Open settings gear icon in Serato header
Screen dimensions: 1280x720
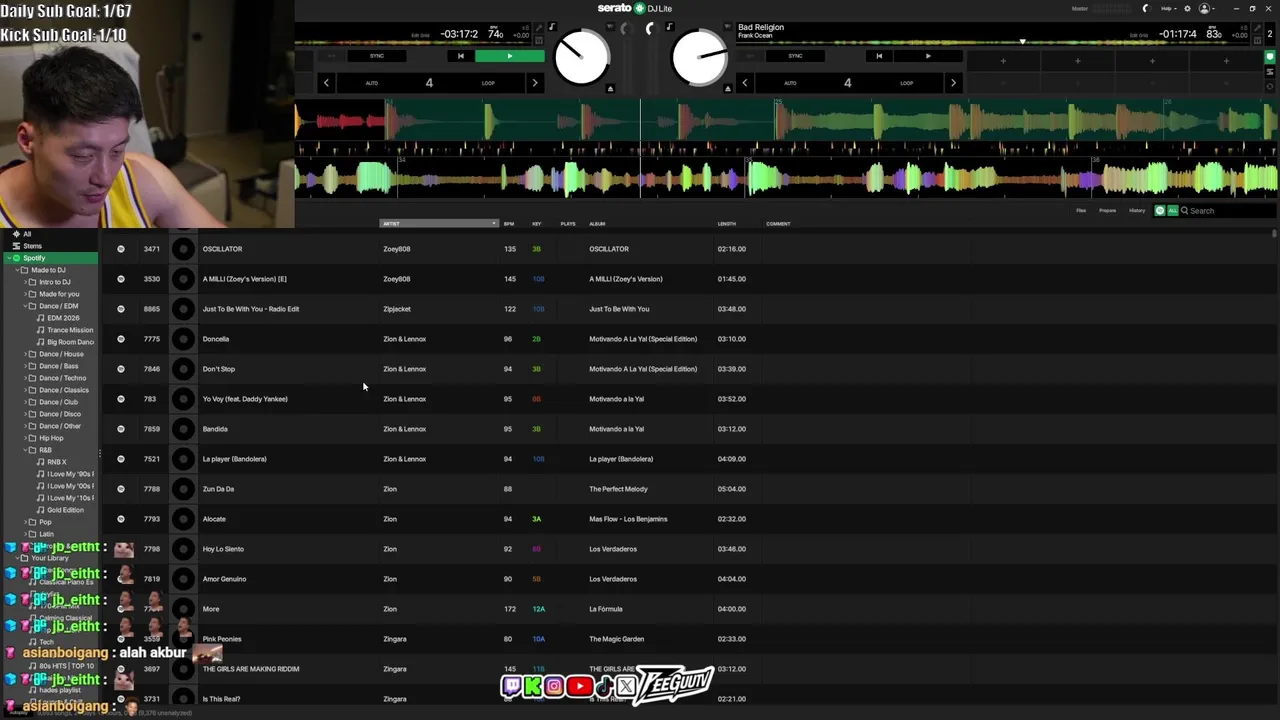[1187, 8]
